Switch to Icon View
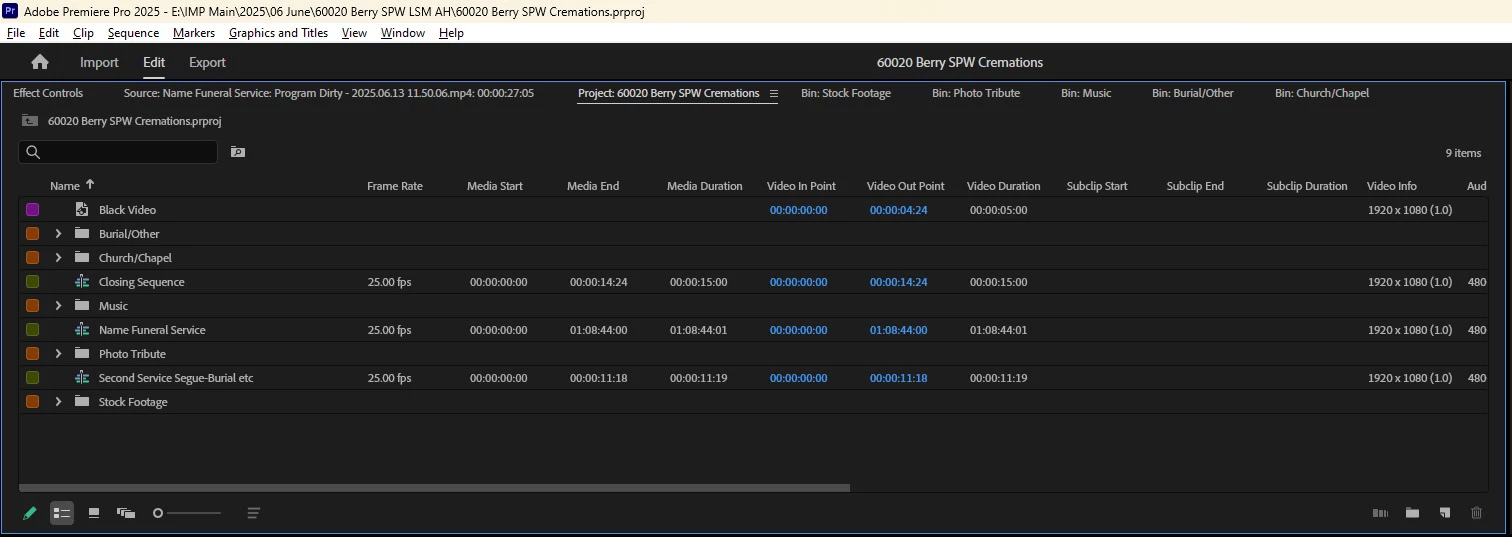1512x537 pixels. pyautogui.click(x=94, y=513)
